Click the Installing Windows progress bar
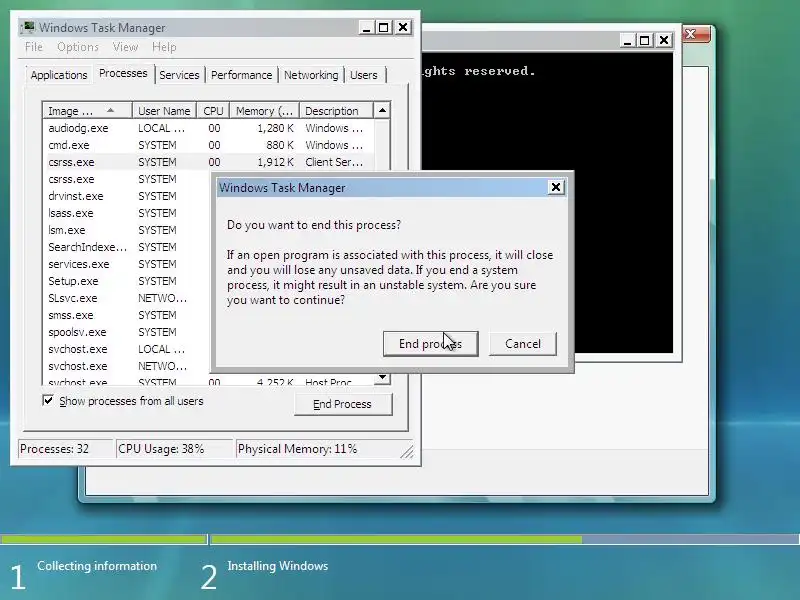Viewport: 800px width, 600px height. [x=505, y=539]
